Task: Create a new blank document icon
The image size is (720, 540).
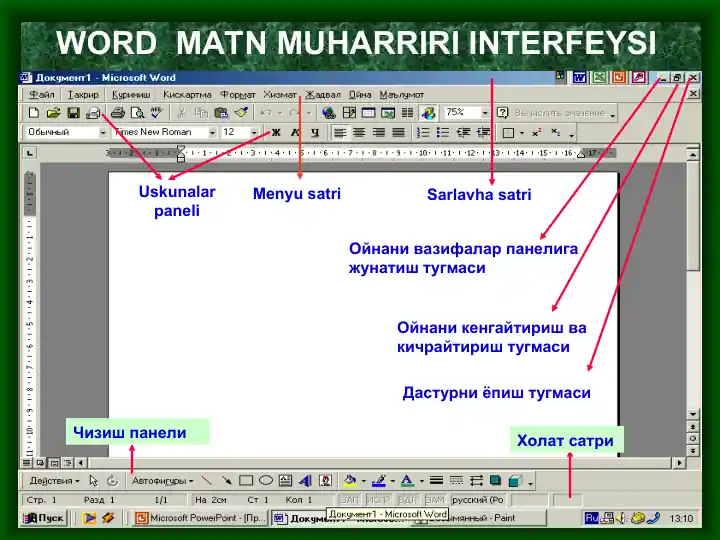Action: click(x=34, y=112)
